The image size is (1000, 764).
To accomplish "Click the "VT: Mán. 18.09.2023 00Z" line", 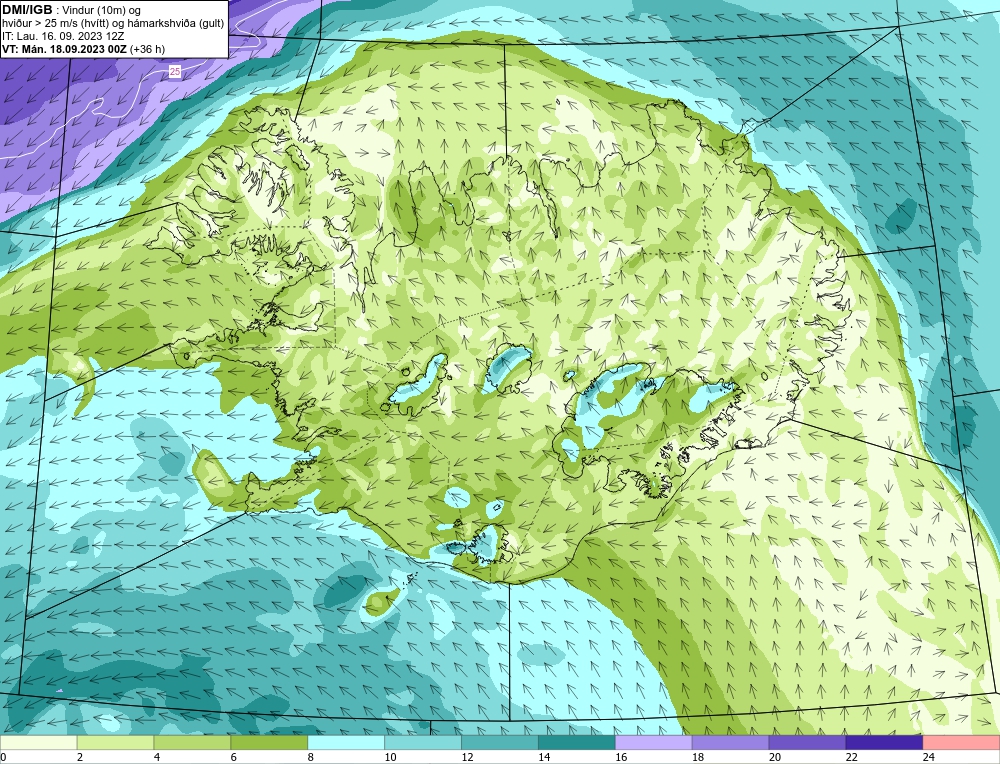I will click(x=64, y=49).
